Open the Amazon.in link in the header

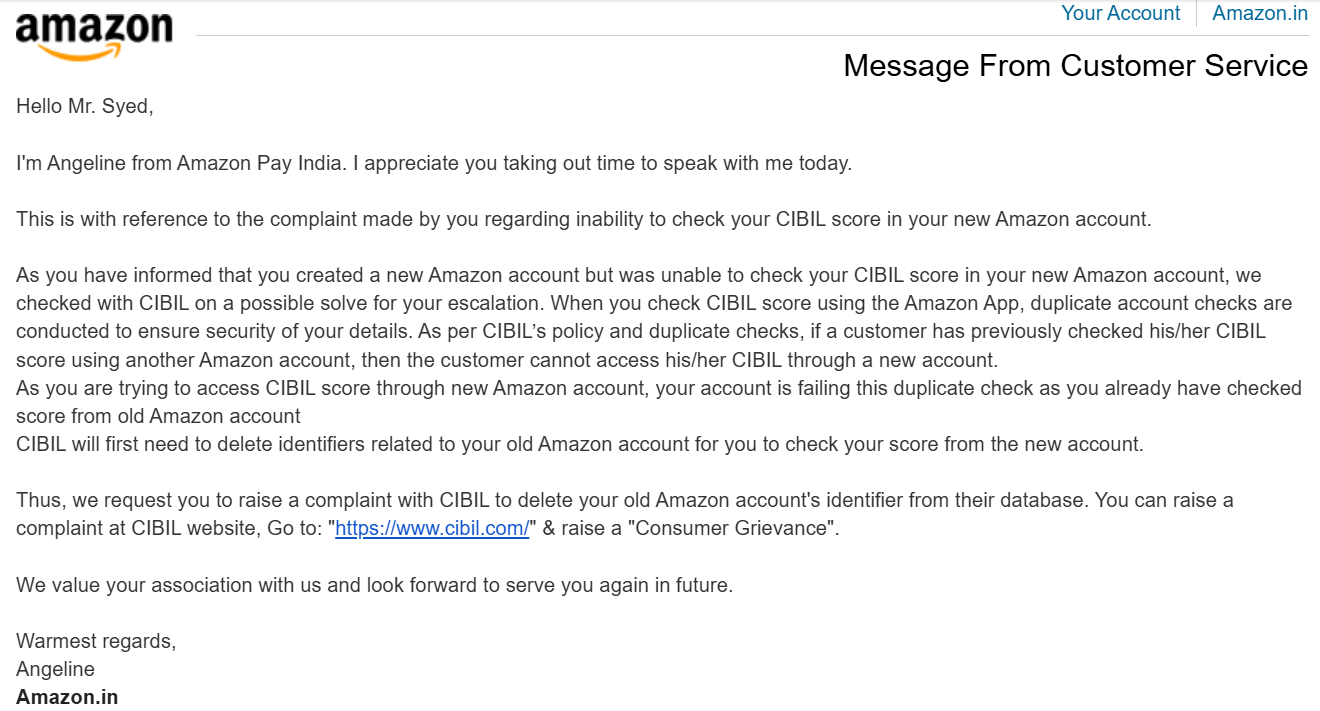coord(1260,13)
